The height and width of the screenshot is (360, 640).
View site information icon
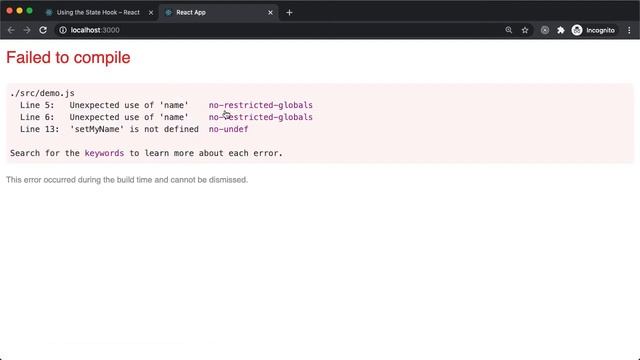tap(63, 30)
